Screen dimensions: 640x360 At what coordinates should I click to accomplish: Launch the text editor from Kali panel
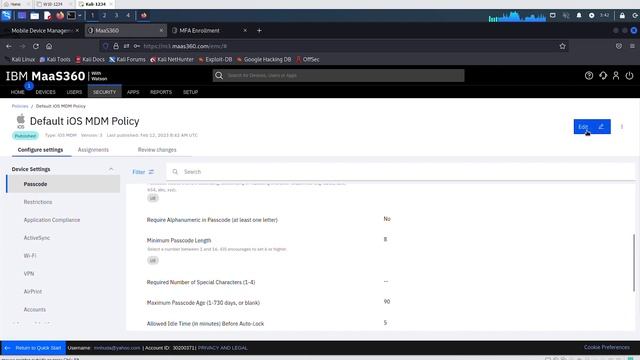47,16
